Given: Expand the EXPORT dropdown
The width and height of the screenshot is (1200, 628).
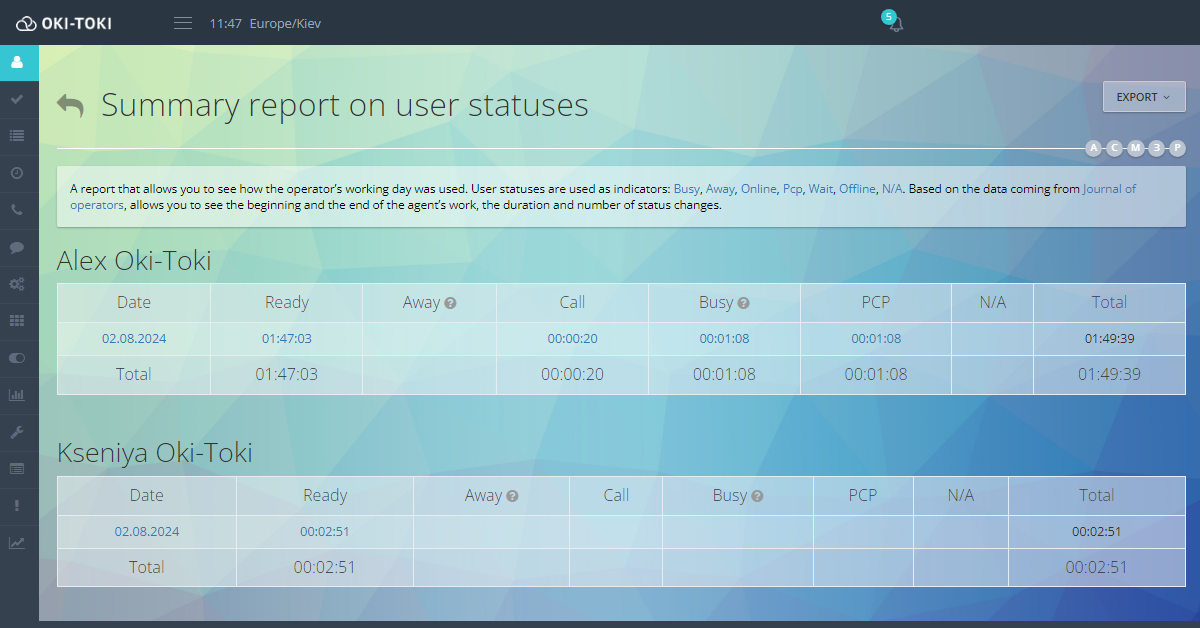Looking at the screenshot, I should (1143, 97).
